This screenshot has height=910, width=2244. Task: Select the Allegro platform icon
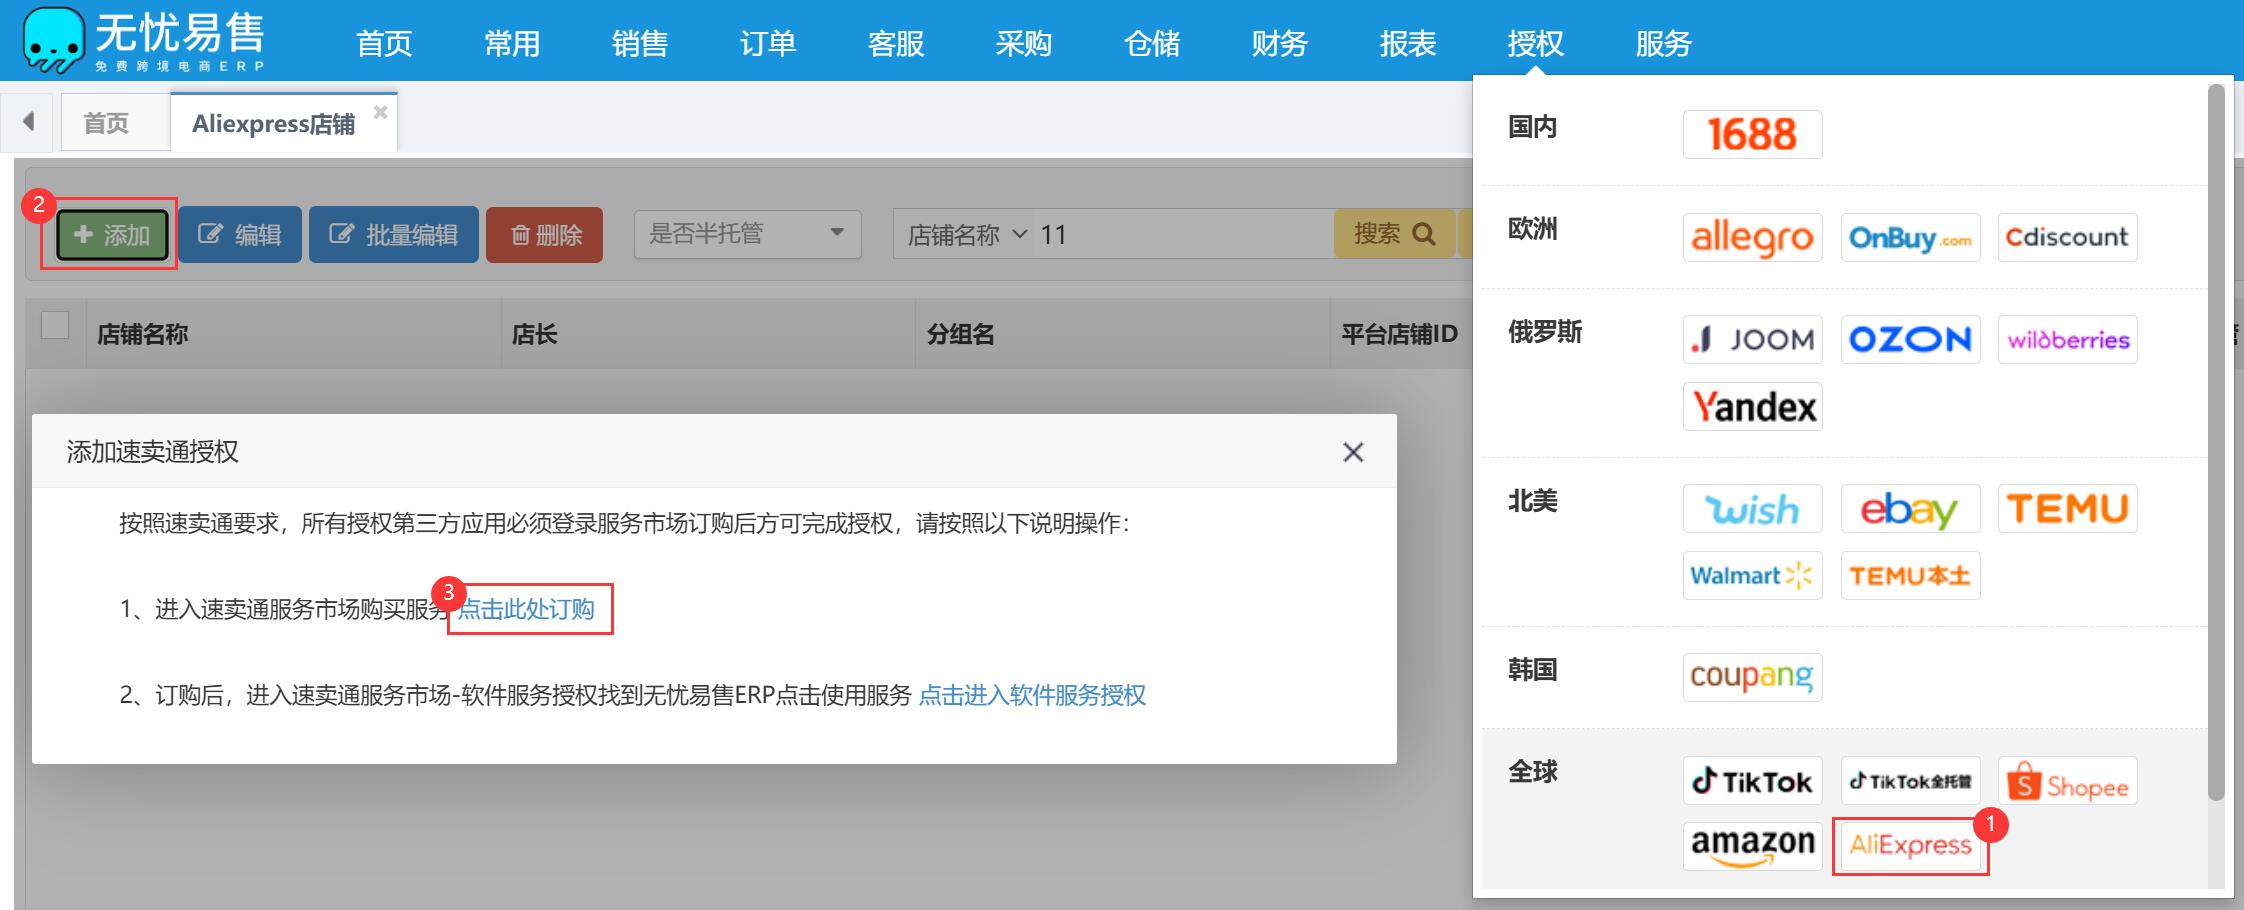[x=1752, y=237]
